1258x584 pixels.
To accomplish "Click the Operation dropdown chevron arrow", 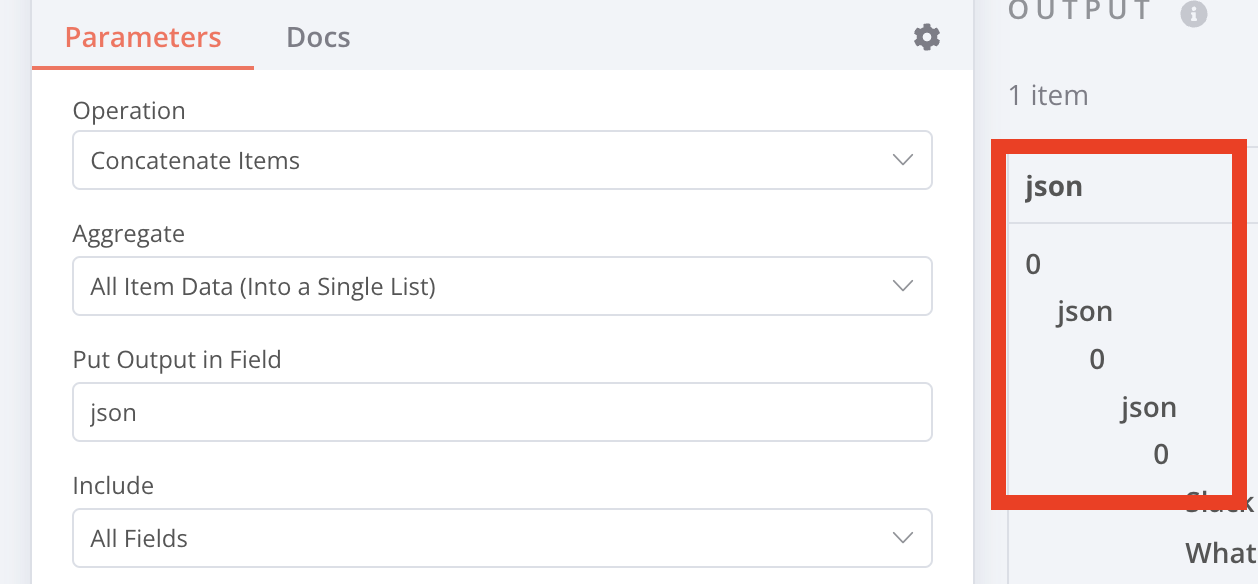I will 902,160.
